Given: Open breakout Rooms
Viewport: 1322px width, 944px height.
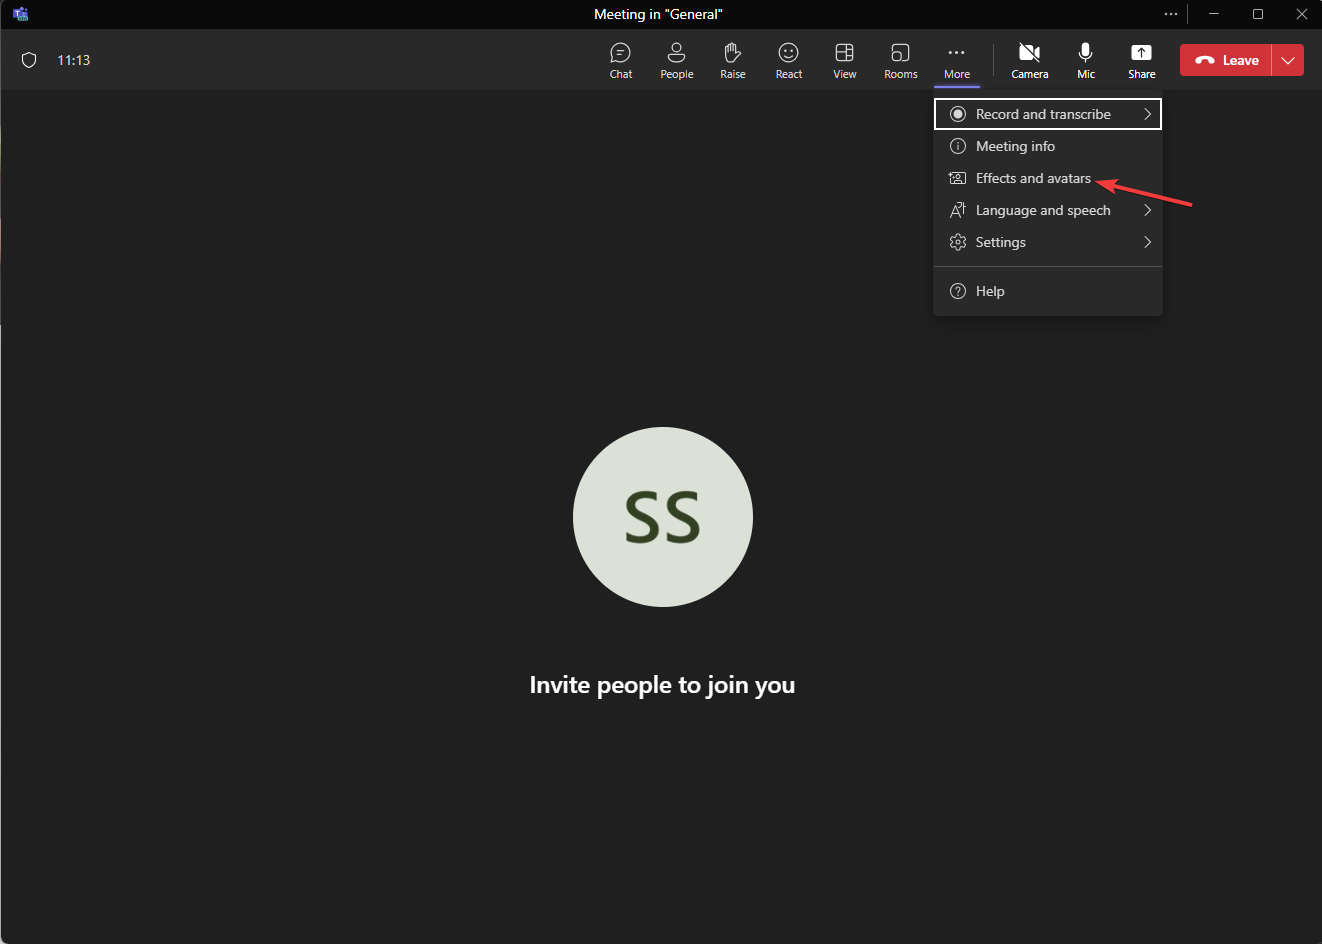Looking at the screenshot, I should 900,60.
